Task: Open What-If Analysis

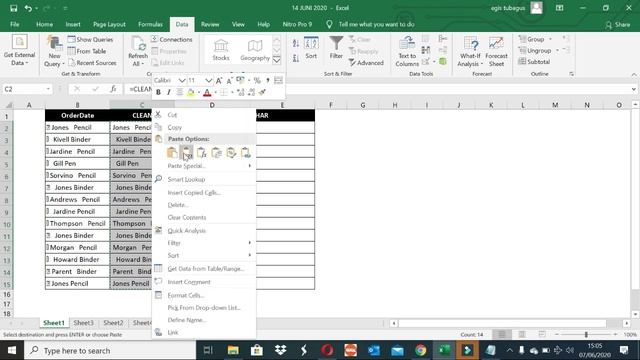Action: [470, 51]
